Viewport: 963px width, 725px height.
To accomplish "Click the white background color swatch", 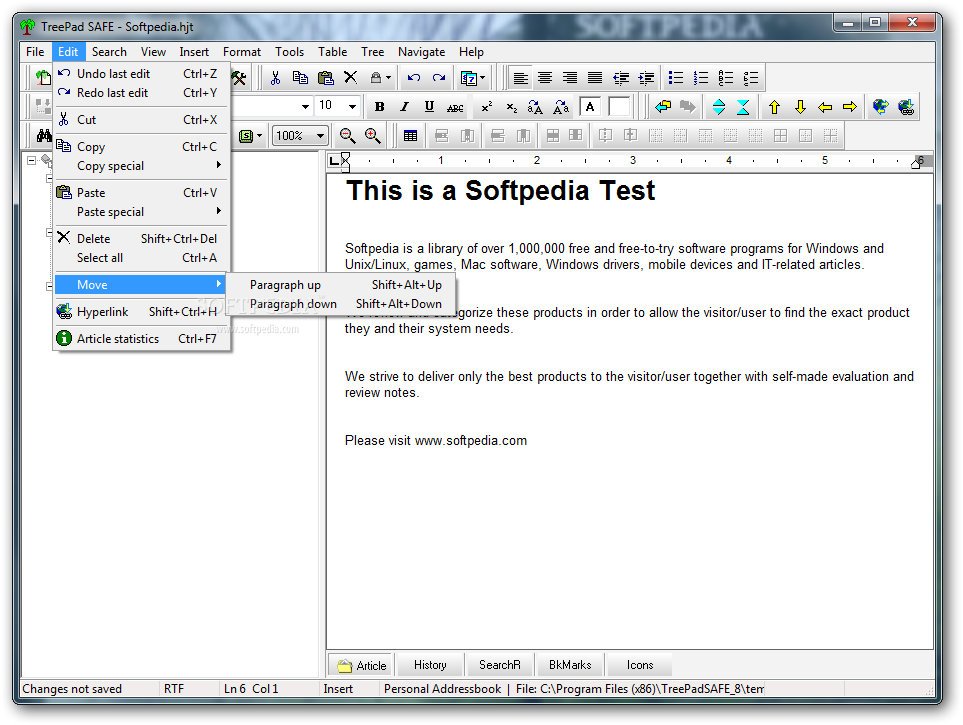I will [x=618, y=108].
